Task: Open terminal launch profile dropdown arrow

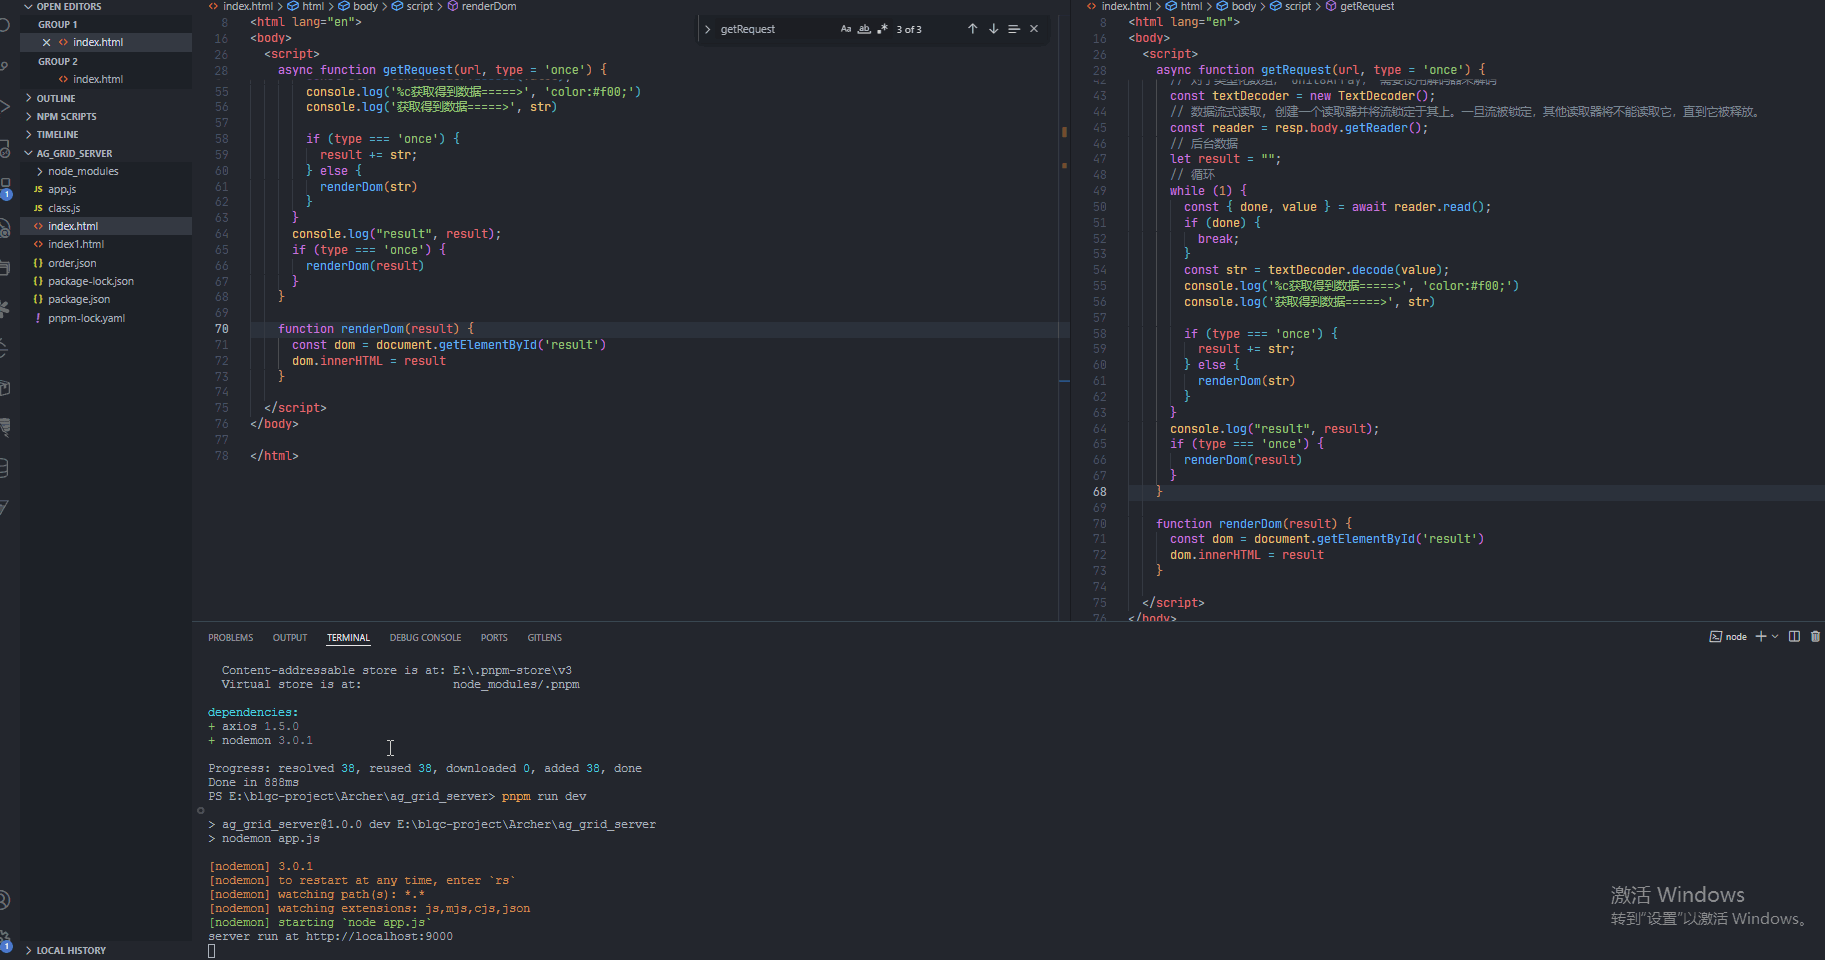Action: pyautogui.click(x=1775, y=637)
